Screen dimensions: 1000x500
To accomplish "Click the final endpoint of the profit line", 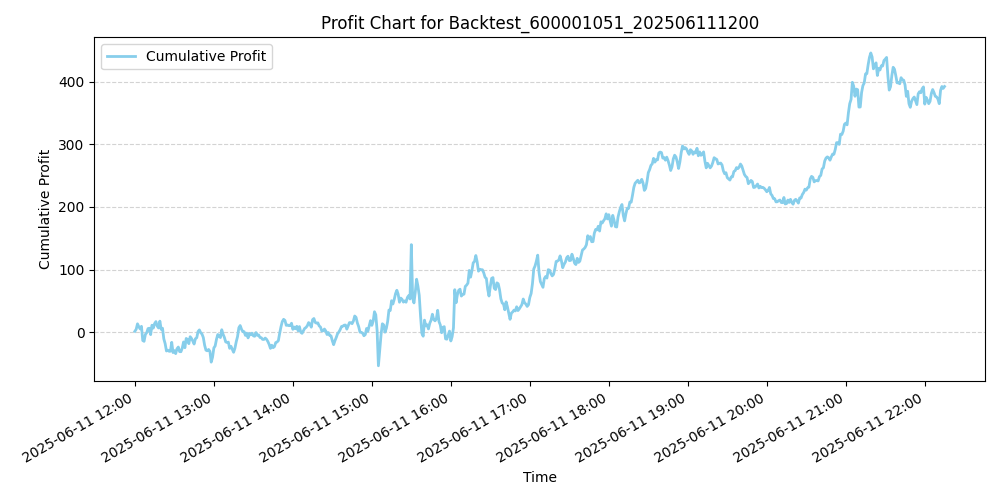I will [944, 86].
